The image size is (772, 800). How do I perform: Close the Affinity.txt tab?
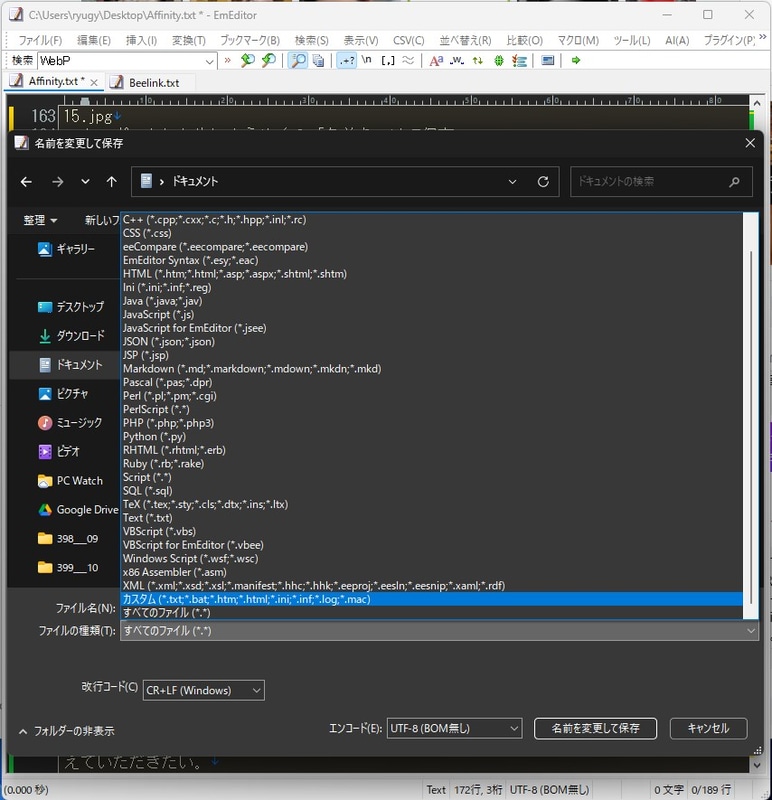(94, 82)
